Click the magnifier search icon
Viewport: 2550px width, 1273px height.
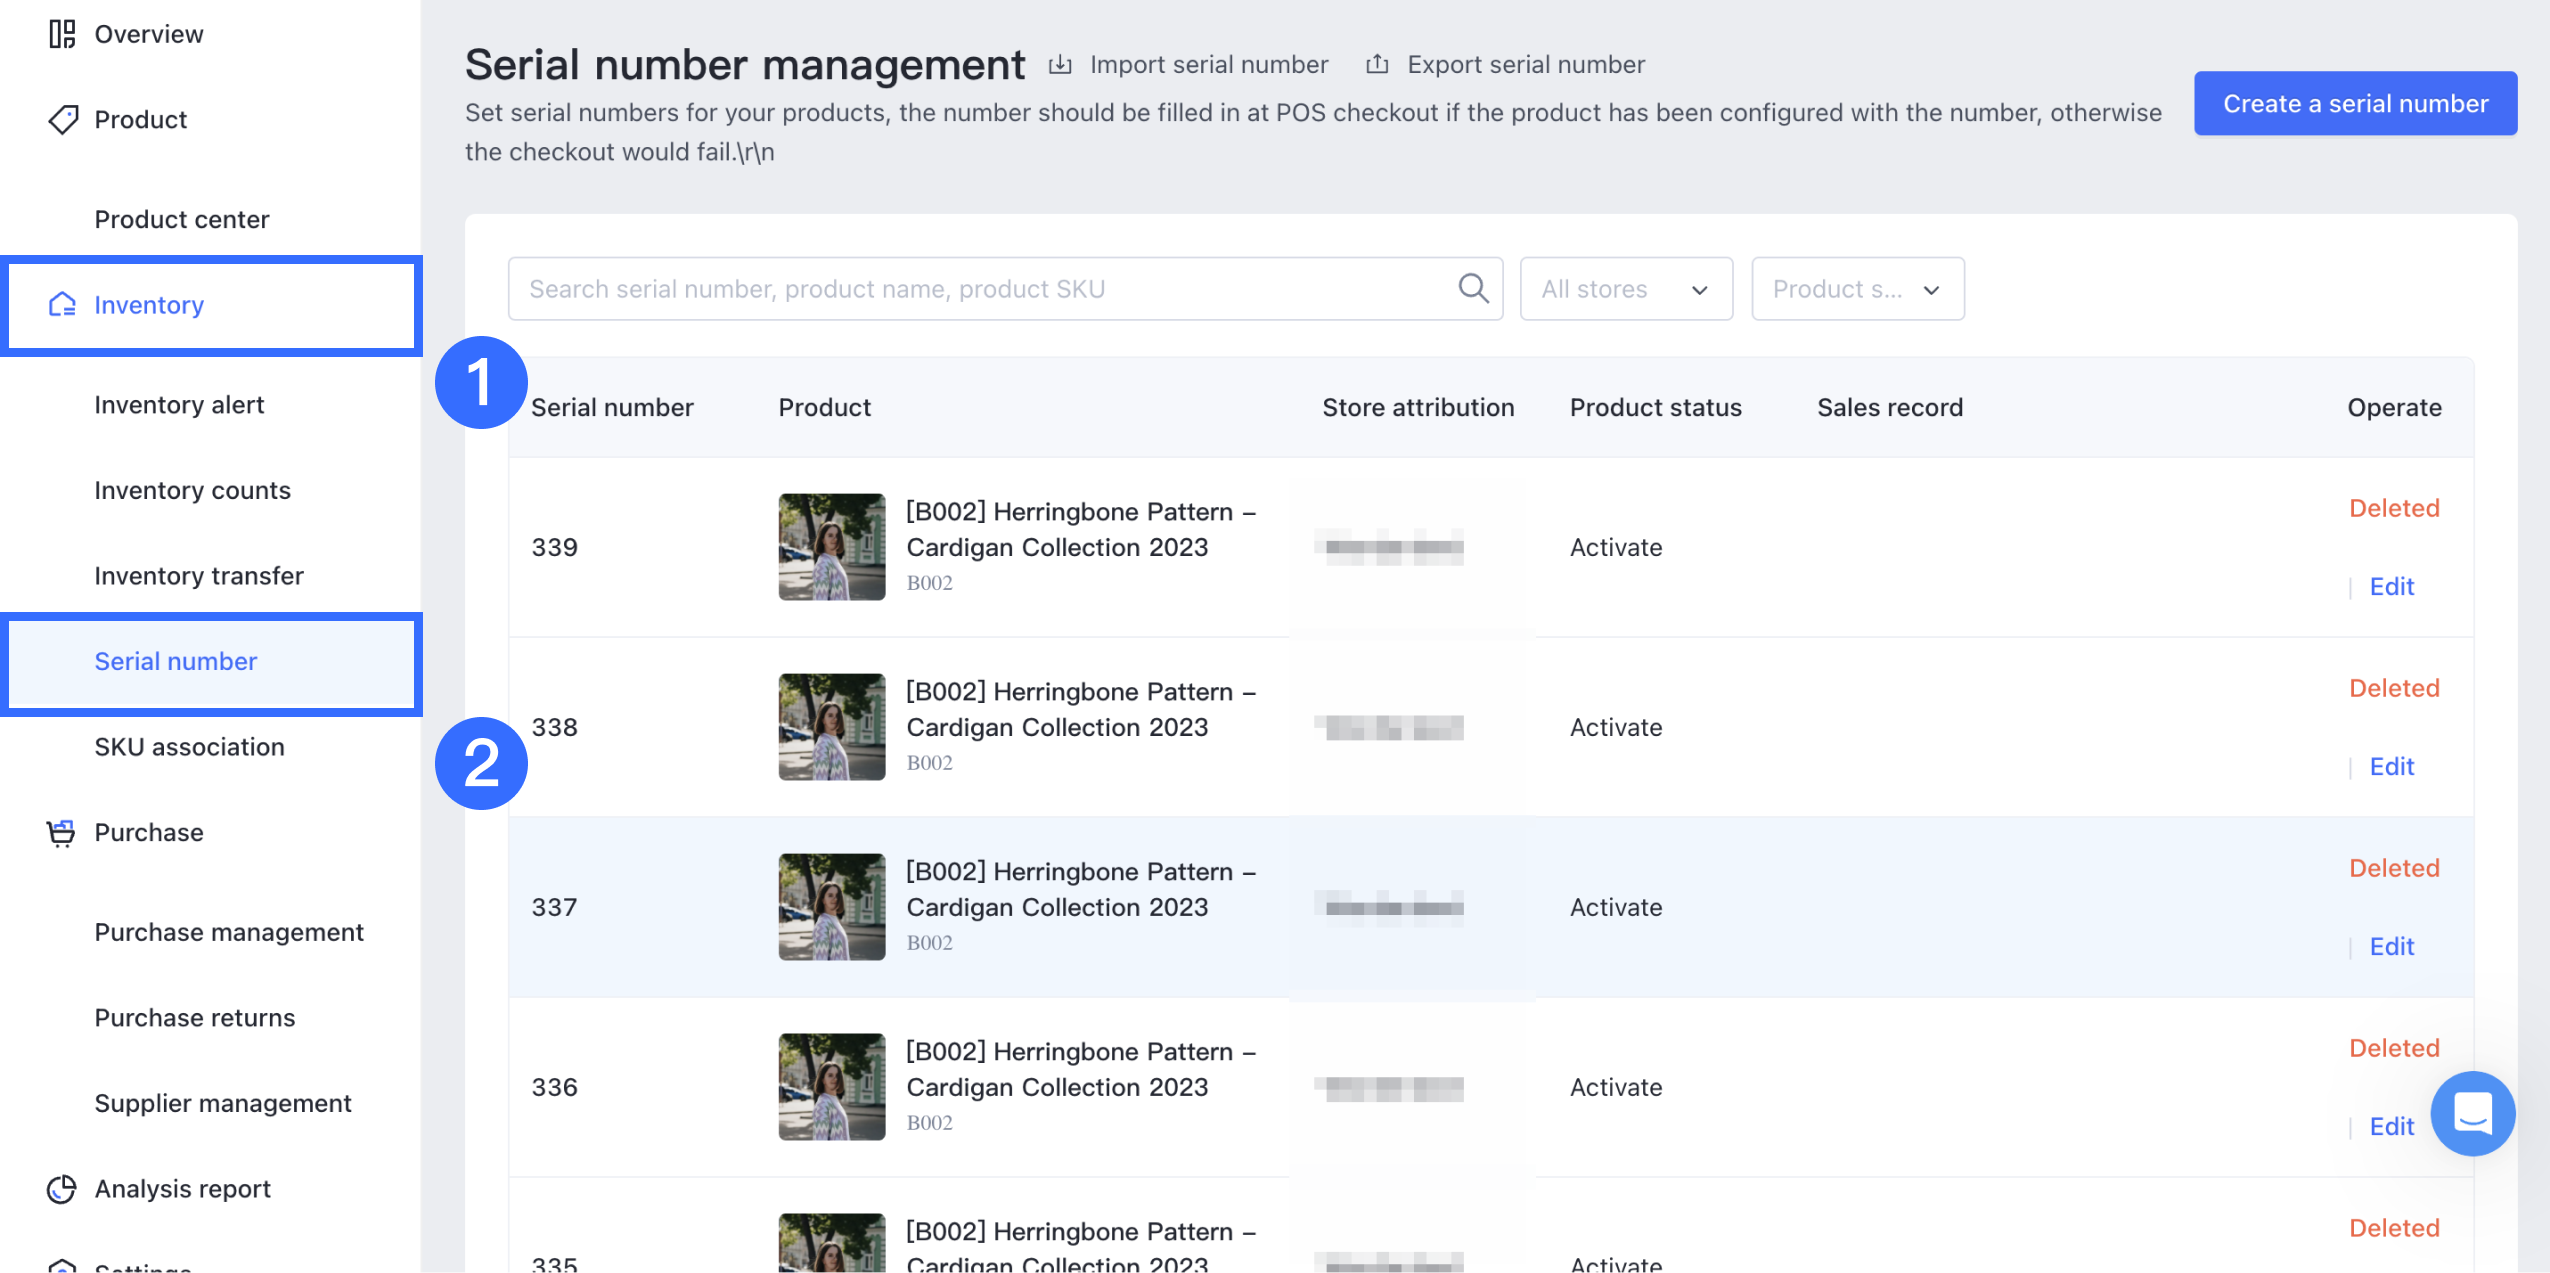pyautogui.click(x=1473, y=289)
